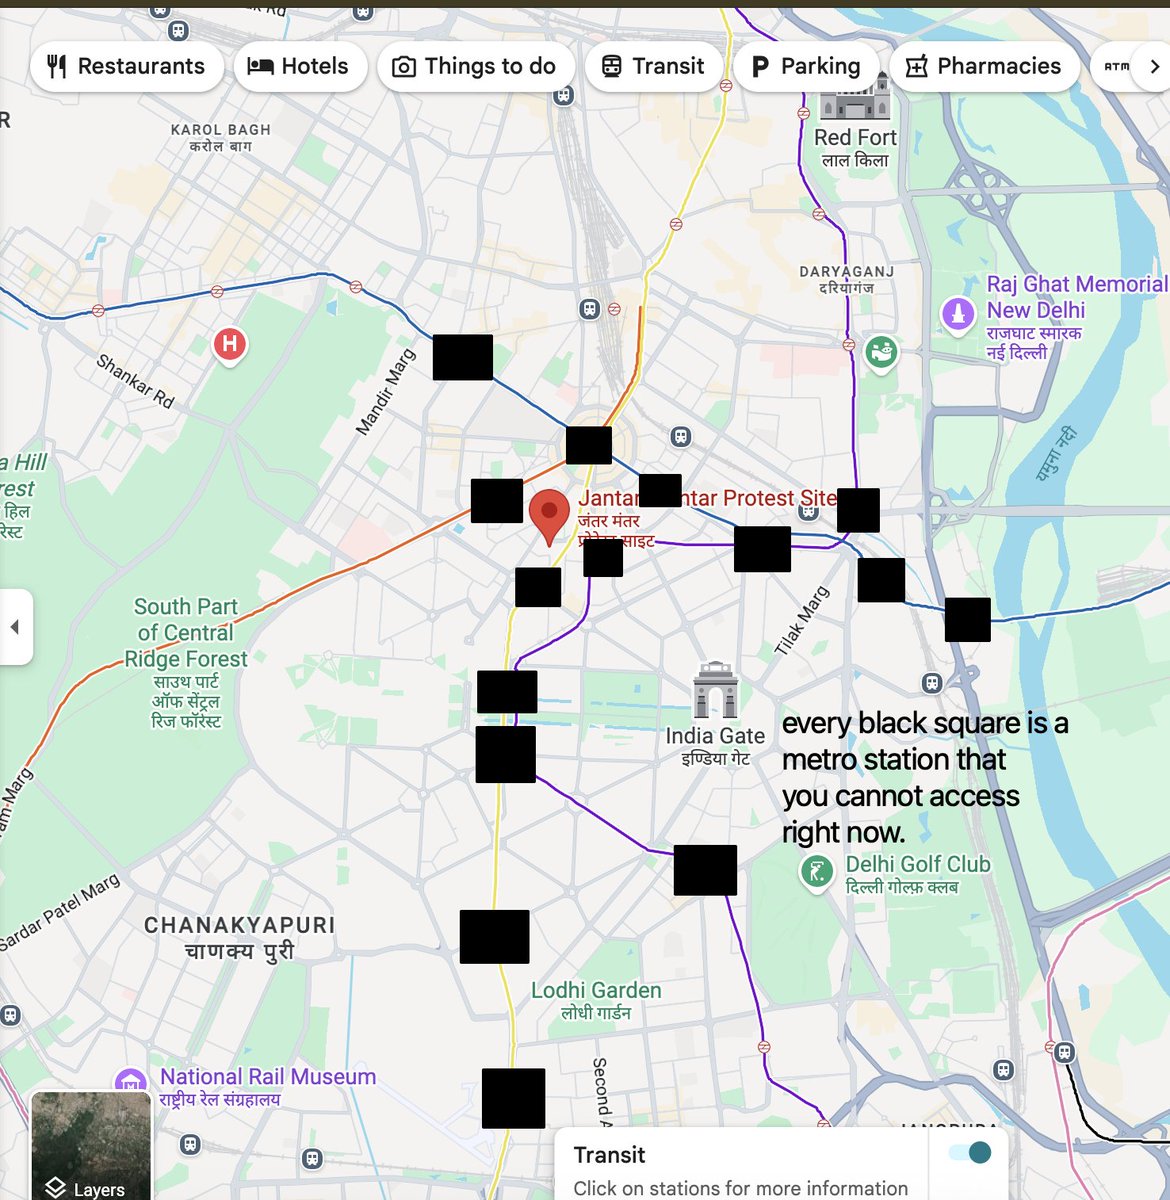
Task: Select train icon at left edge near Sardar Patel Marg
Action: (10, 1016)
